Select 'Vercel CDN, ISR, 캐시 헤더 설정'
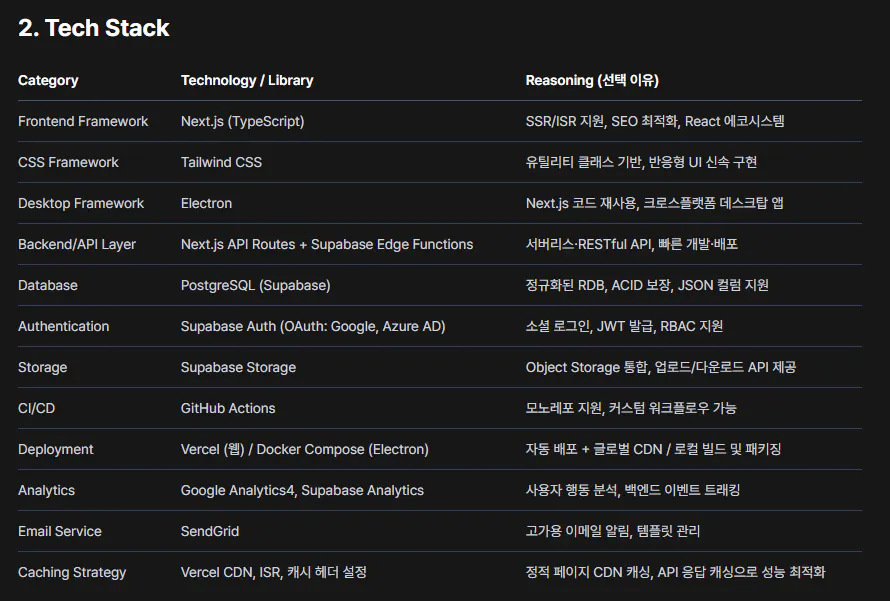This screenshot has width=890, height=601. tap(274, 572)
